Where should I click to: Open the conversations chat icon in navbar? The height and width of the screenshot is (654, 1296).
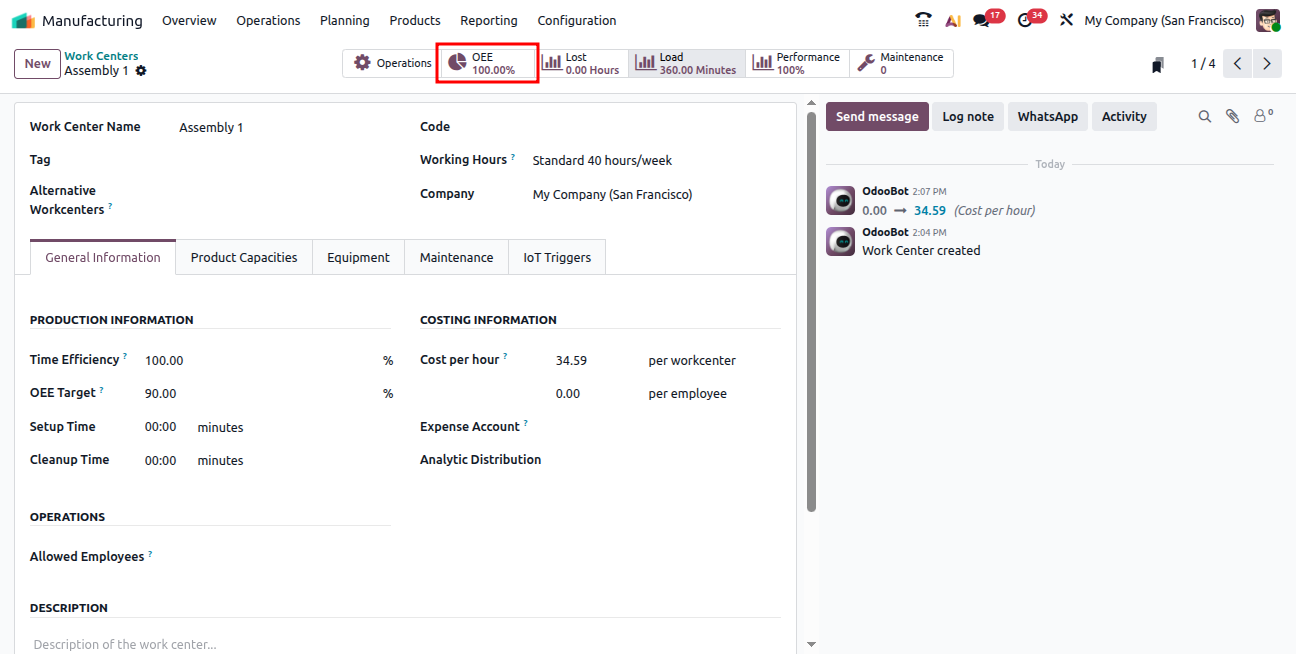pyautogui.click(x=982, y=20)
